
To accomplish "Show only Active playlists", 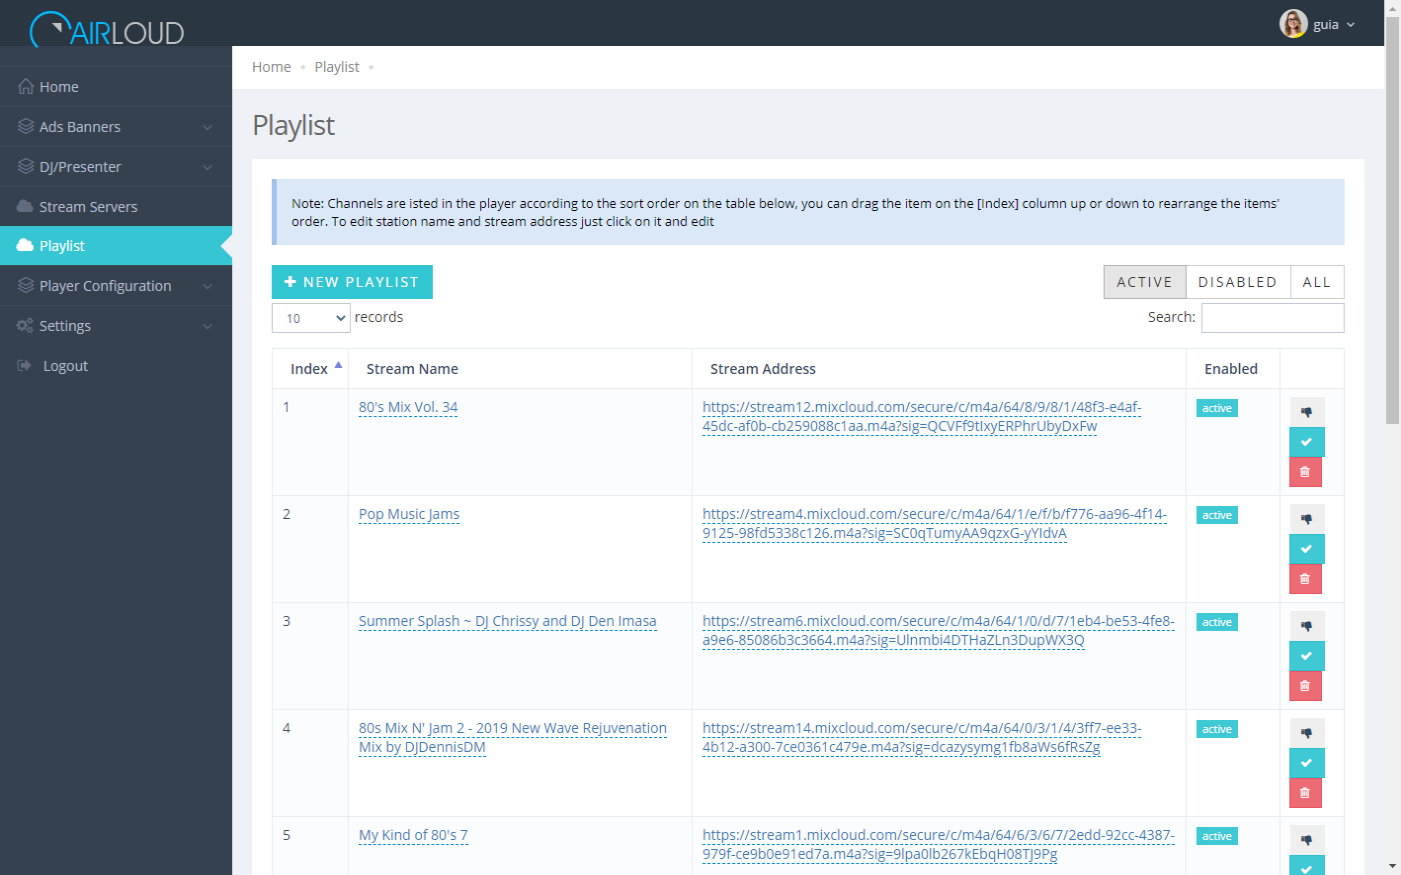I will 1145,282.
